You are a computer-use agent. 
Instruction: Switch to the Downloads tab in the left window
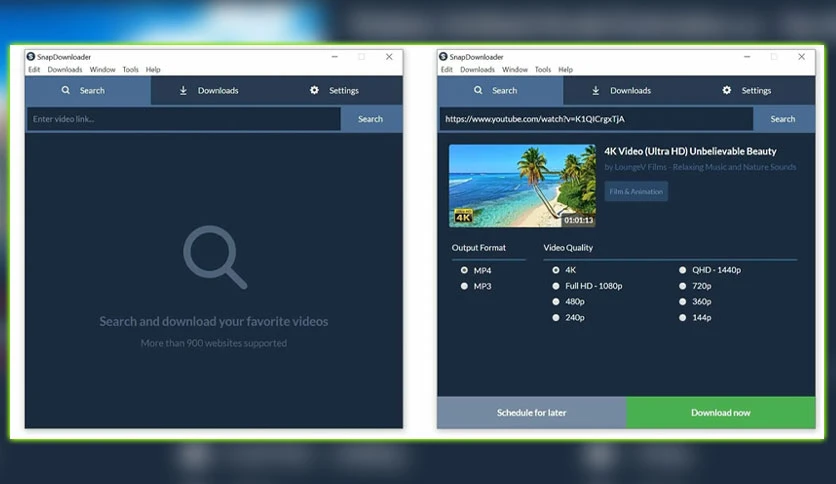point(214,90)
